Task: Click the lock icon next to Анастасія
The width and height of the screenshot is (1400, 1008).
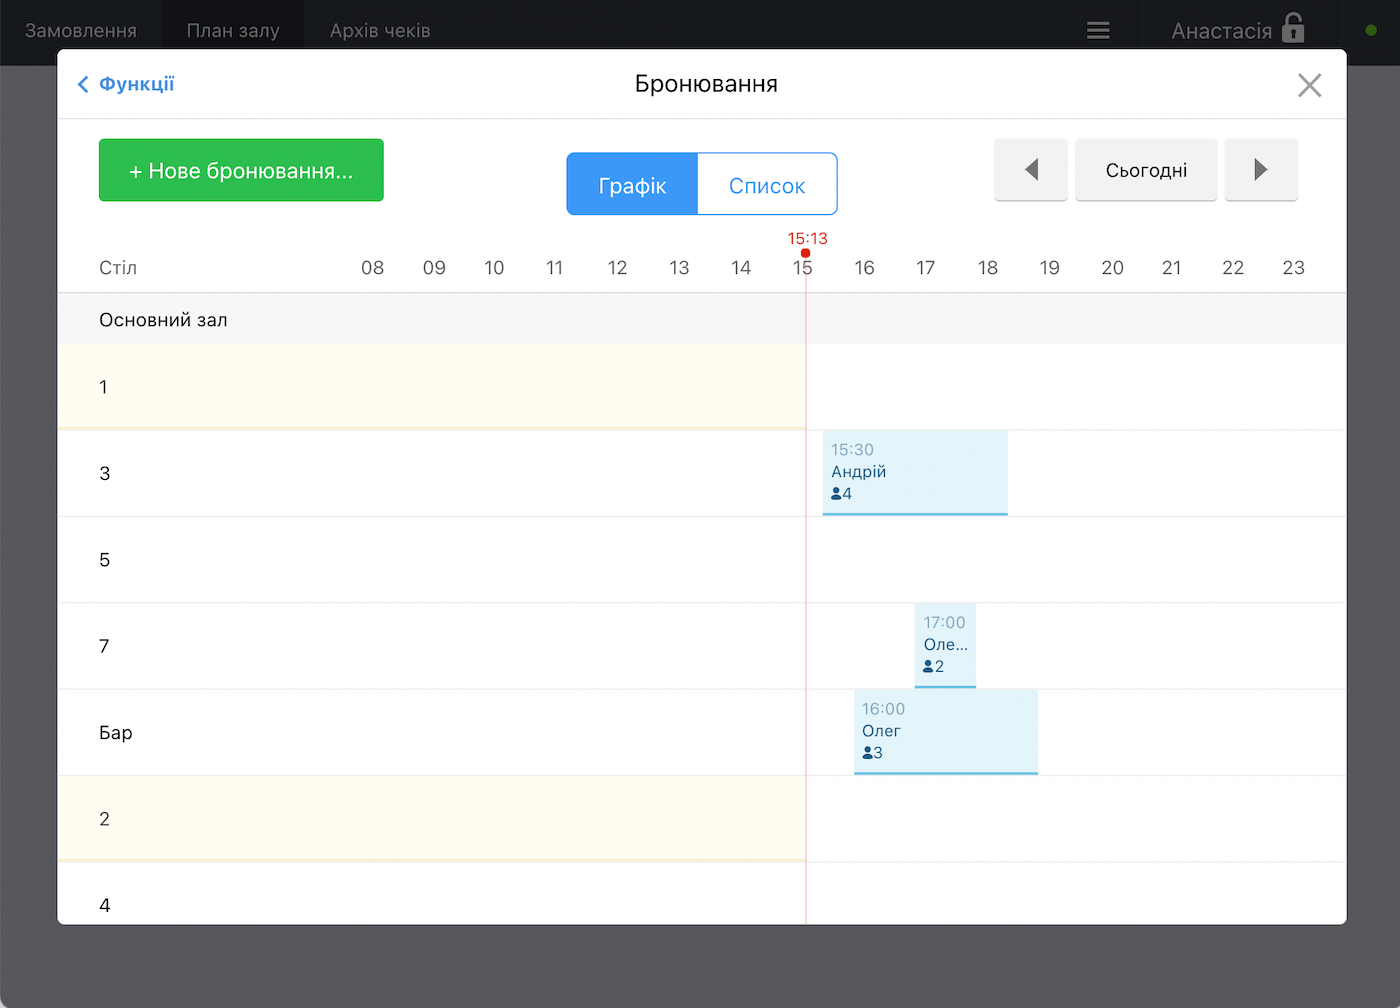Action: click(1293, 28)
